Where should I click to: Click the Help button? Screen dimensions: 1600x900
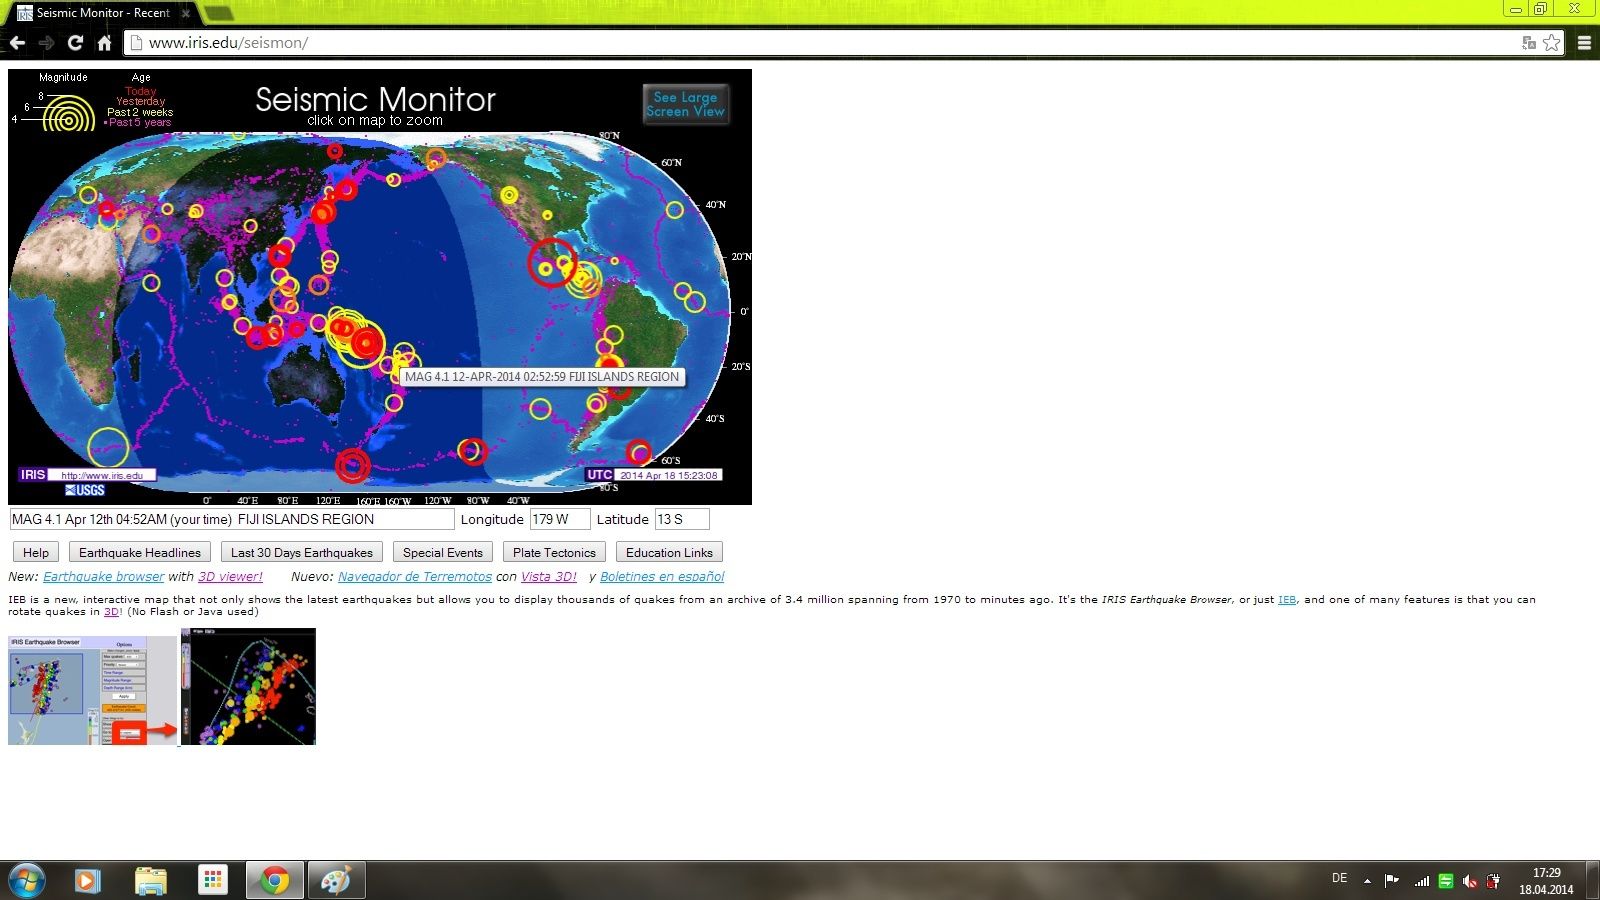pyautogui.click(x=36, y=552)
